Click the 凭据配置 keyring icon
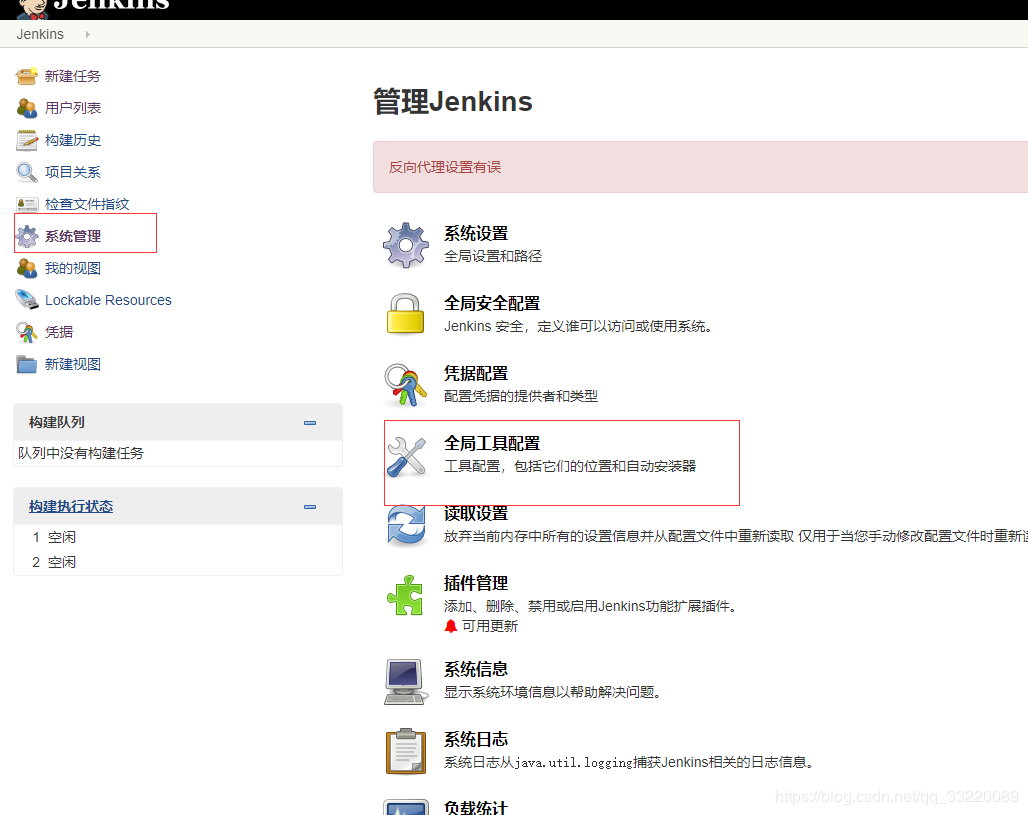The image size is (1028, 815). tap(405, 386)
